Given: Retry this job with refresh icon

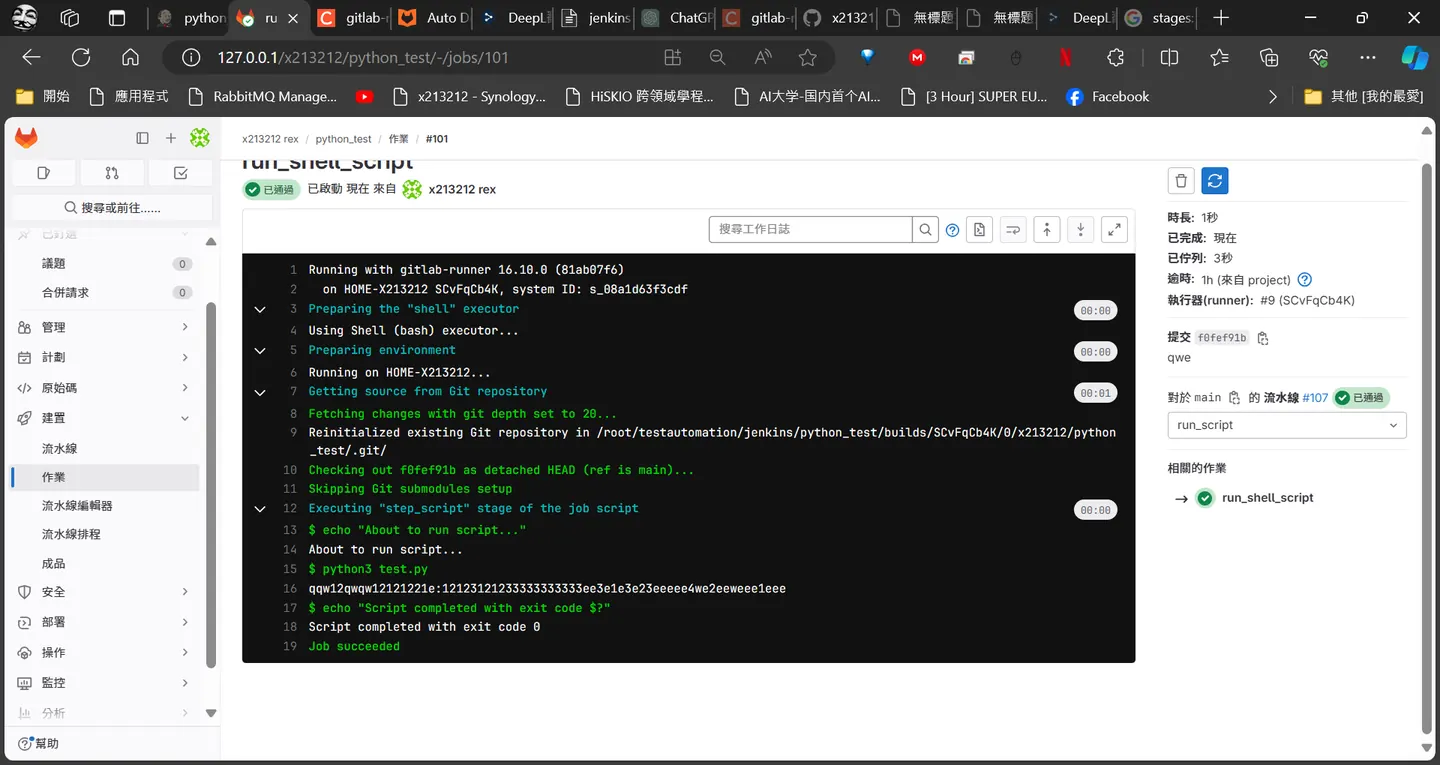Looking at the screenshot, I should click(x=1214, y=181).
